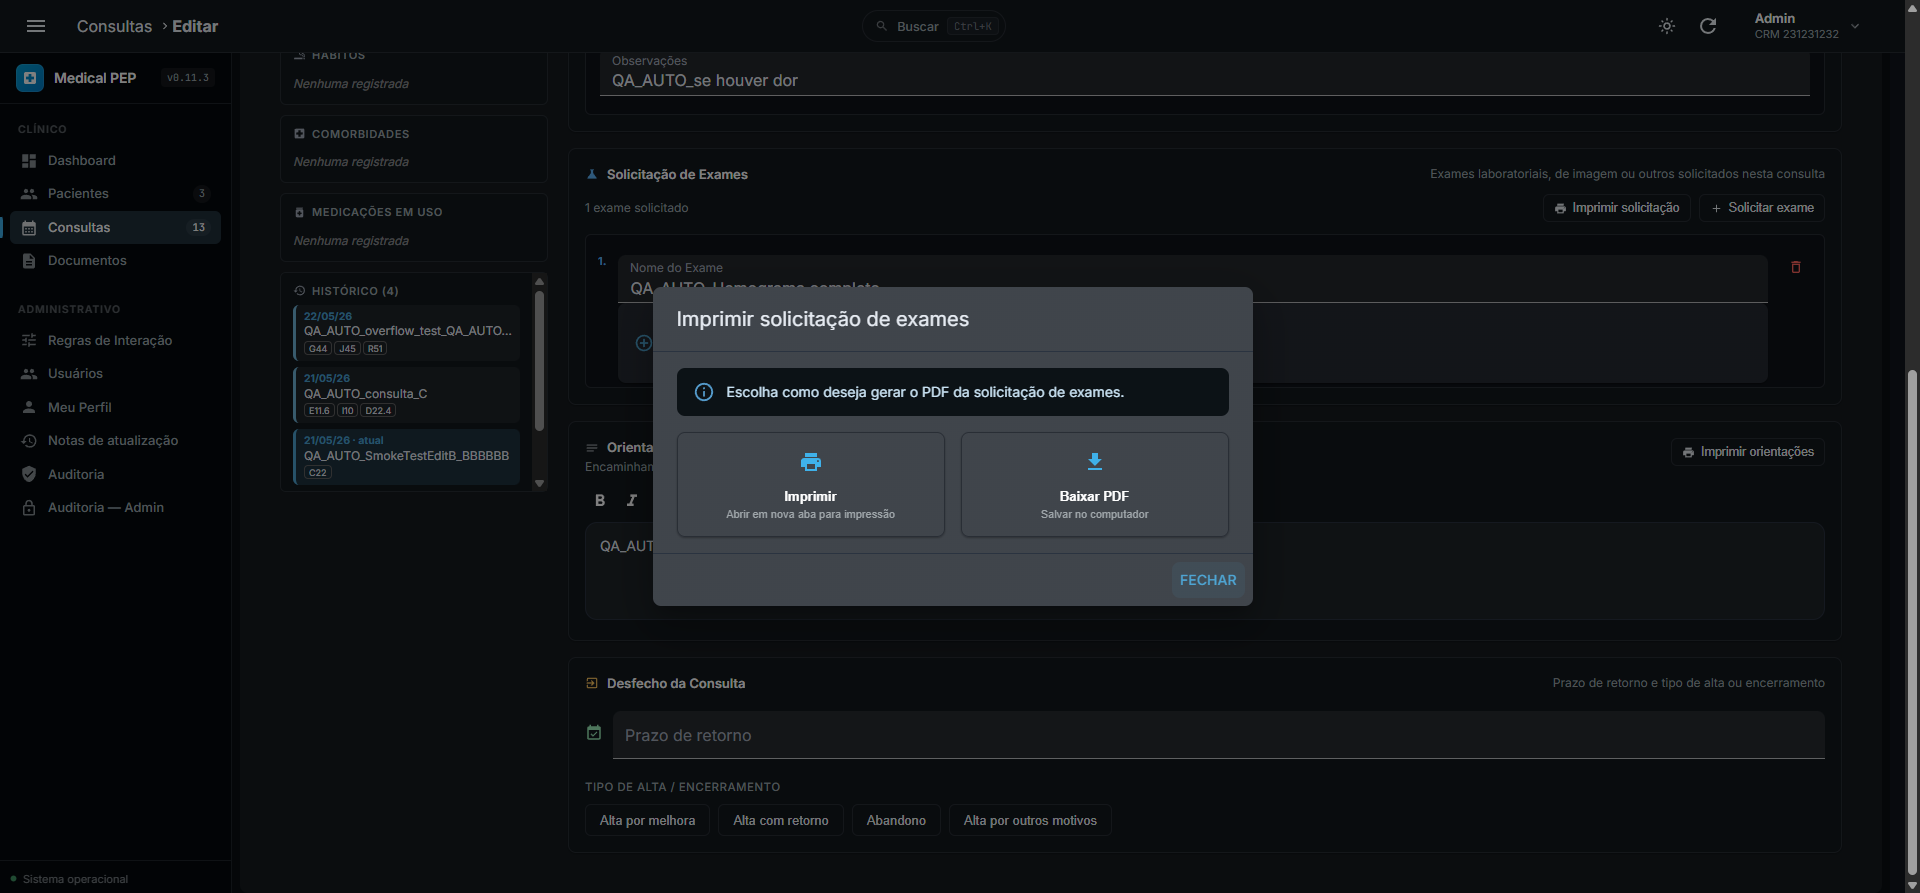Click the plus circle icon under exam
The image size is (1920, 893).
tap(644, 343)
